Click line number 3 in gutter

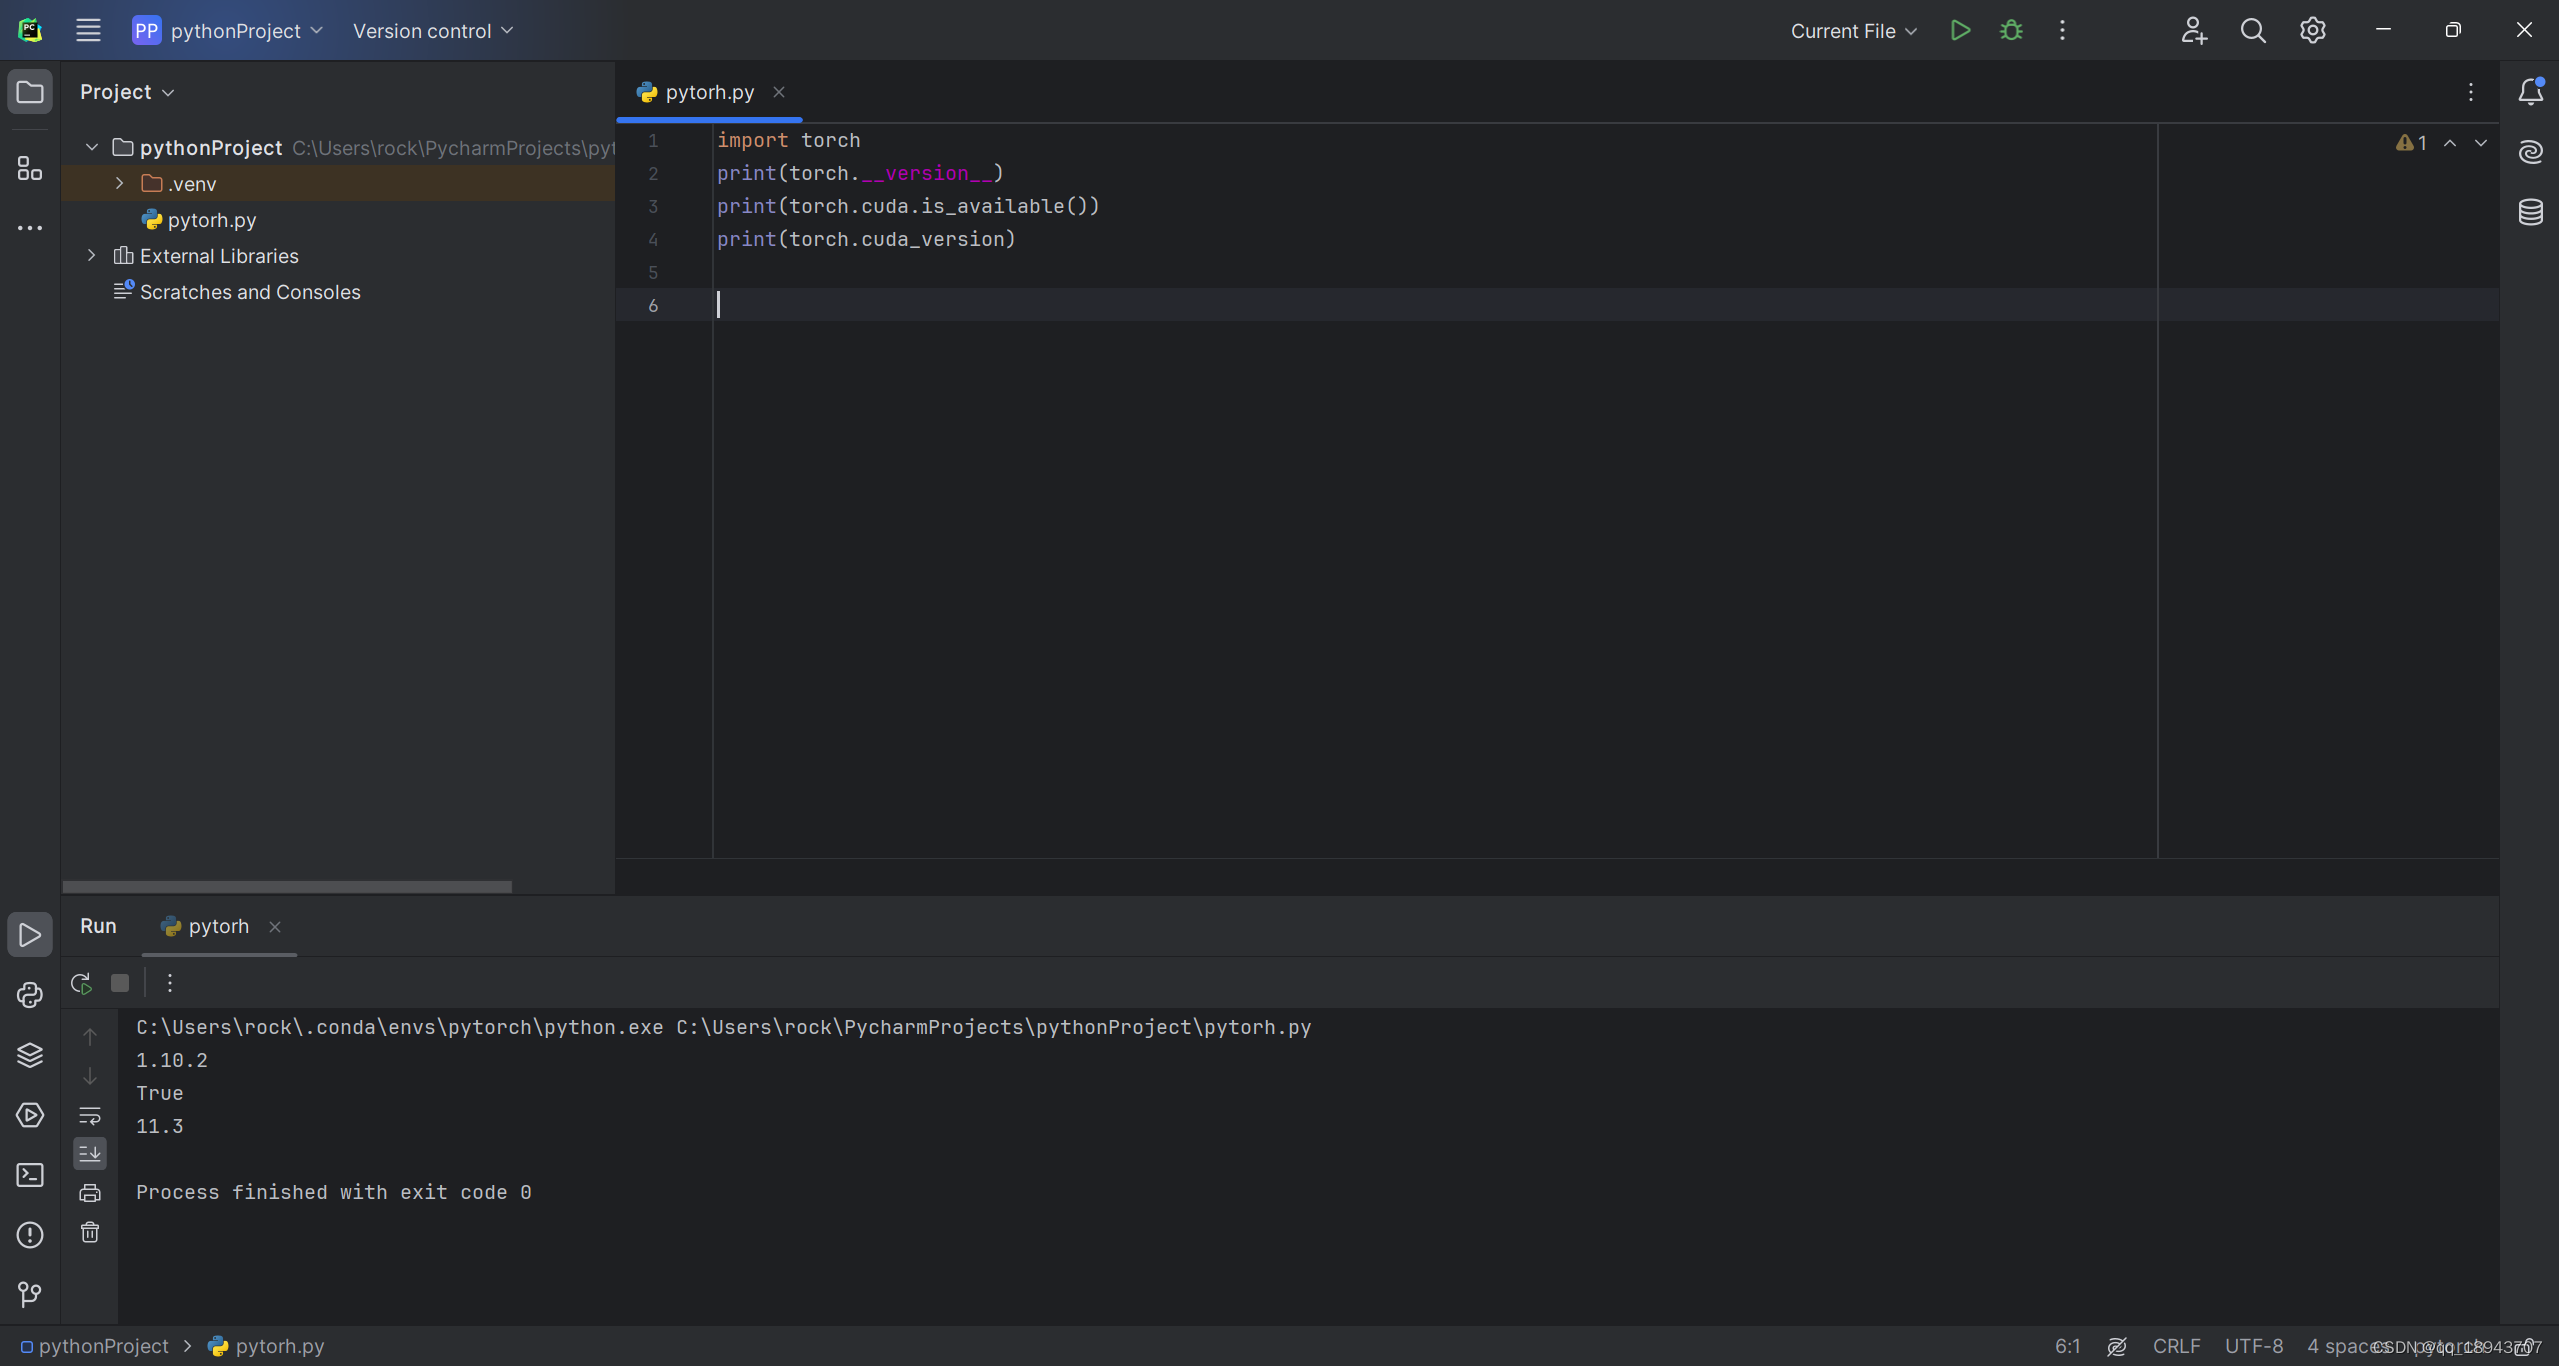tap(653, 206)
